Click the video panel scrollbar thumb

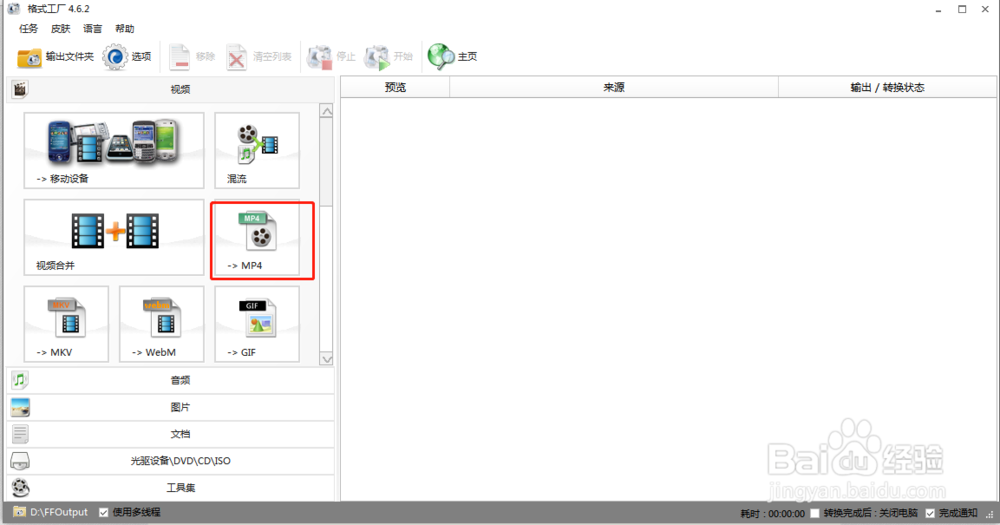tap(327, 162)
